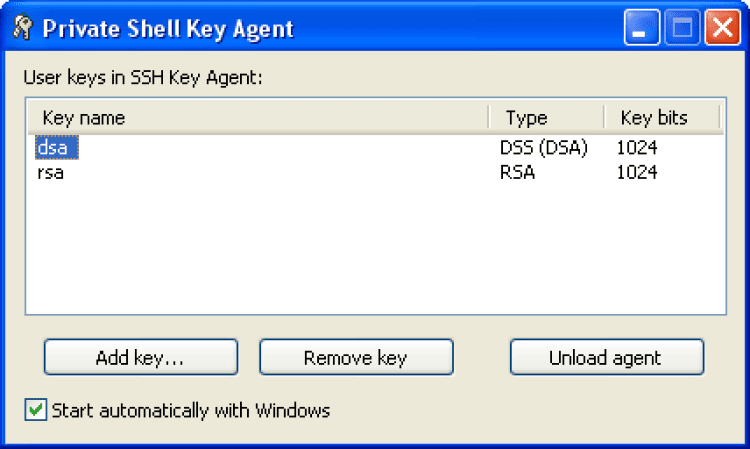Click the maximize button in the title bar
The width and height of the screenshot is (750, 449).
point(682,28)
